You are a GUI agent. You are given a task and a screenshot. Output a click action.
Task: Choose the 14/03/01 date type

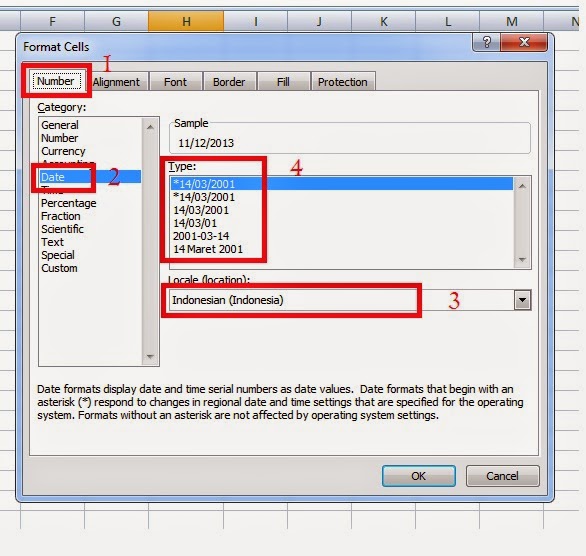tap(342, 223)
